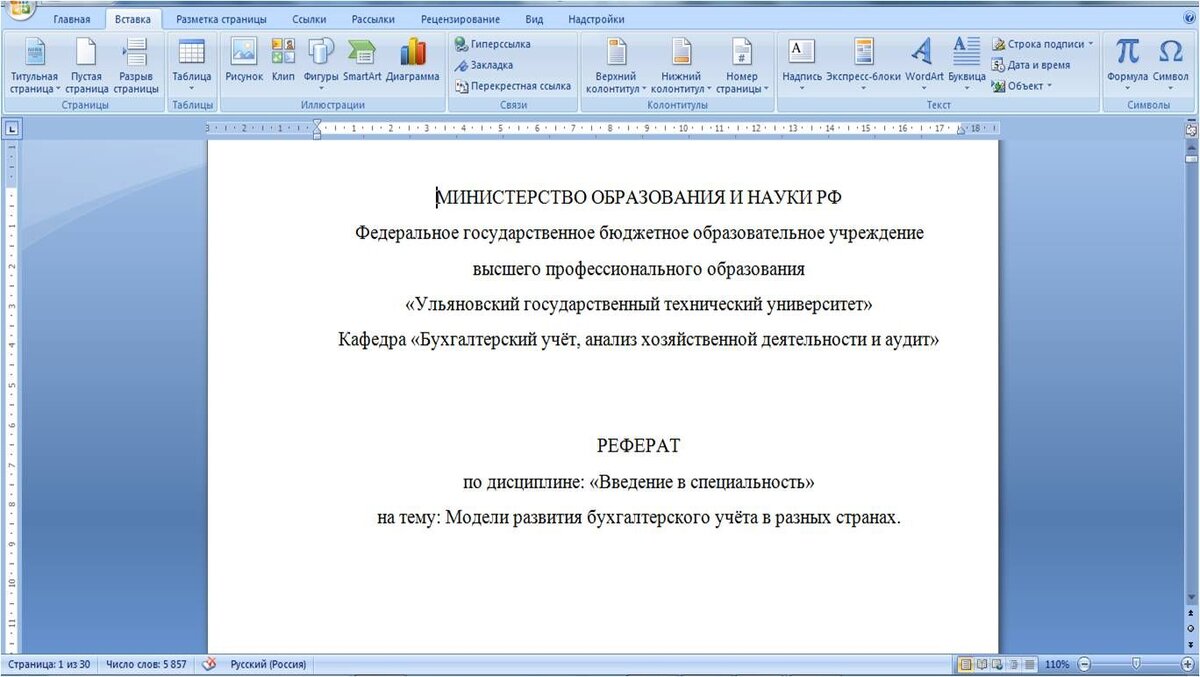Screen dimensions: 1200x677
Task: Open the Таблица dropdown arrow
Action: [x=191, y=89]
